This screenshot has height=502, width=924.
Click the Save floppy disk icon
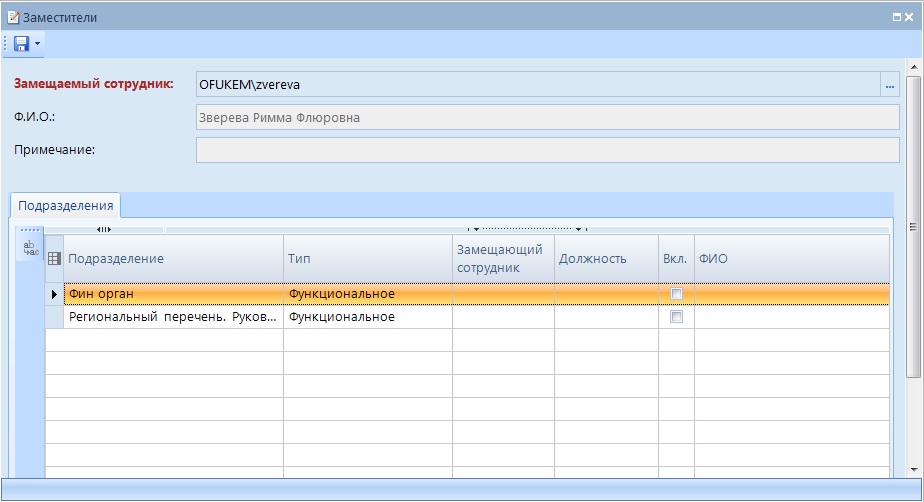point(21,44)
